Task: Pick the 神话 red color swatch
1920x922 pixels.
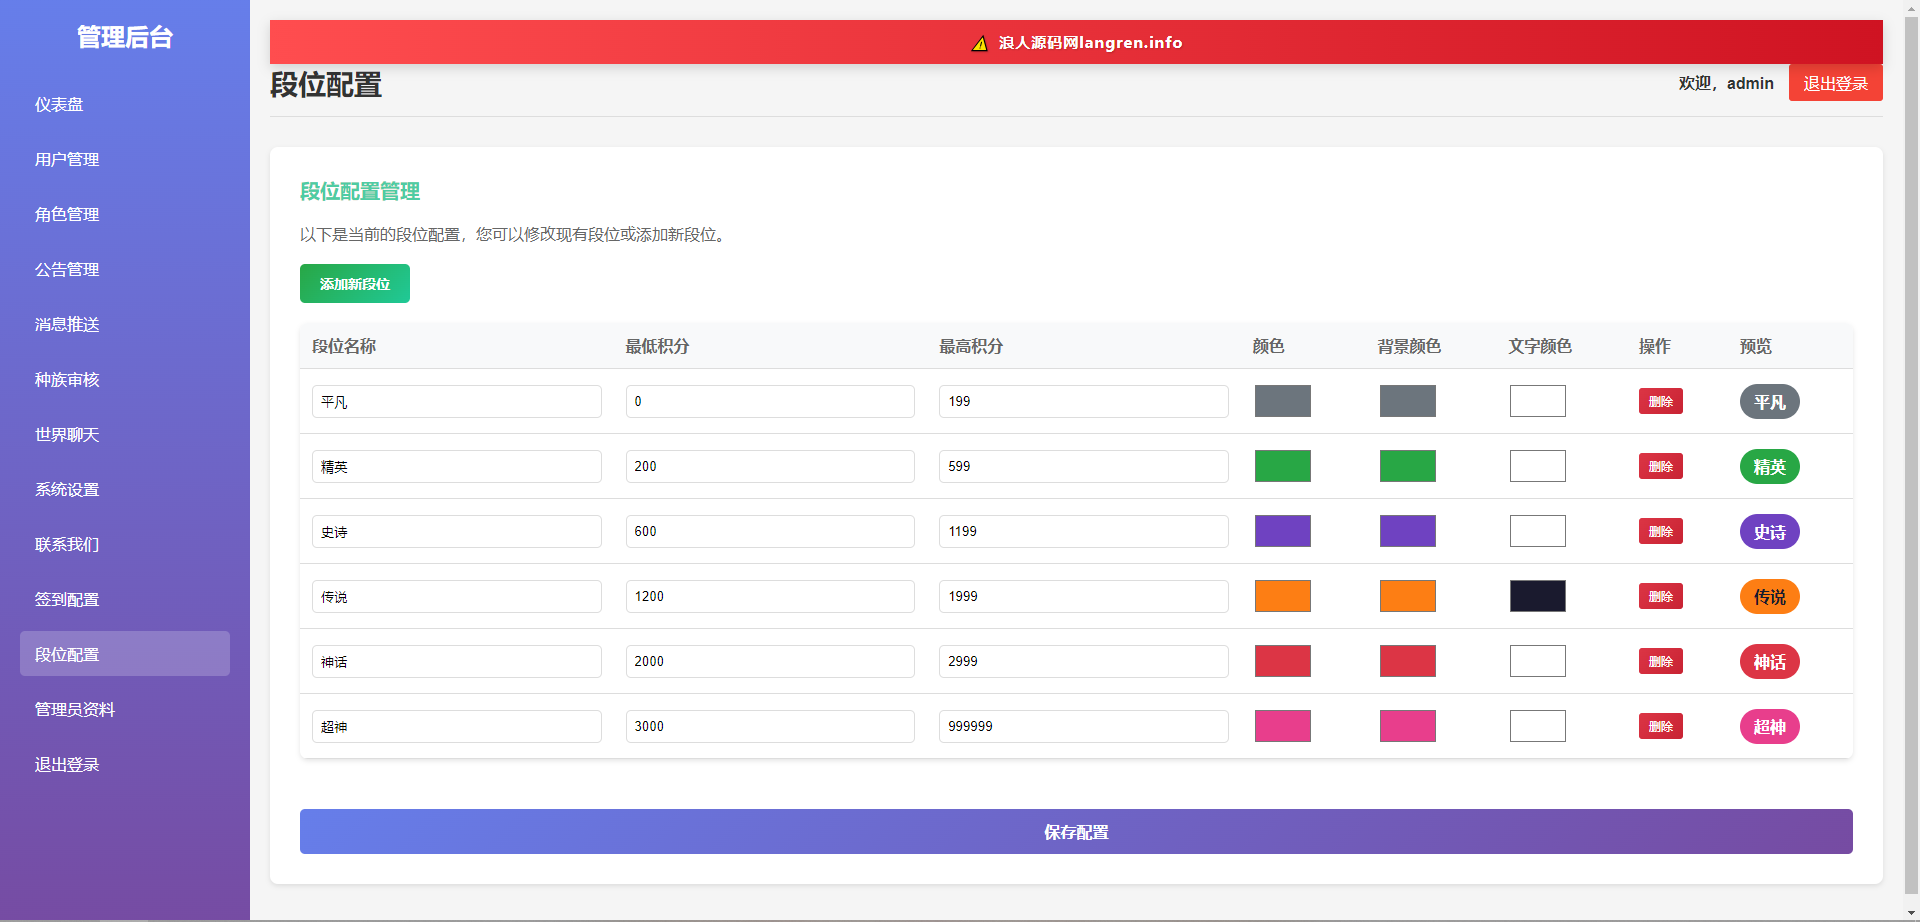Action: (1282, 662)
